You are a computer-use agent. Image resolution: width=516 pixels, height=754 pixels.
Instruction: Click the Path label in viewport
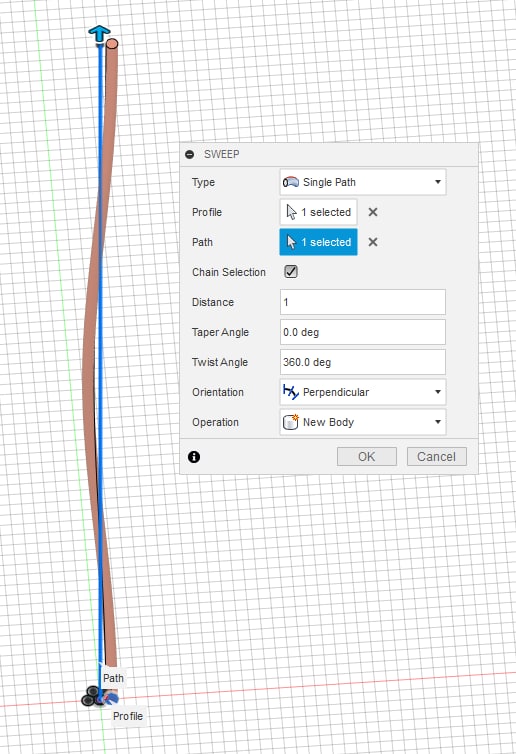(113, 678)
